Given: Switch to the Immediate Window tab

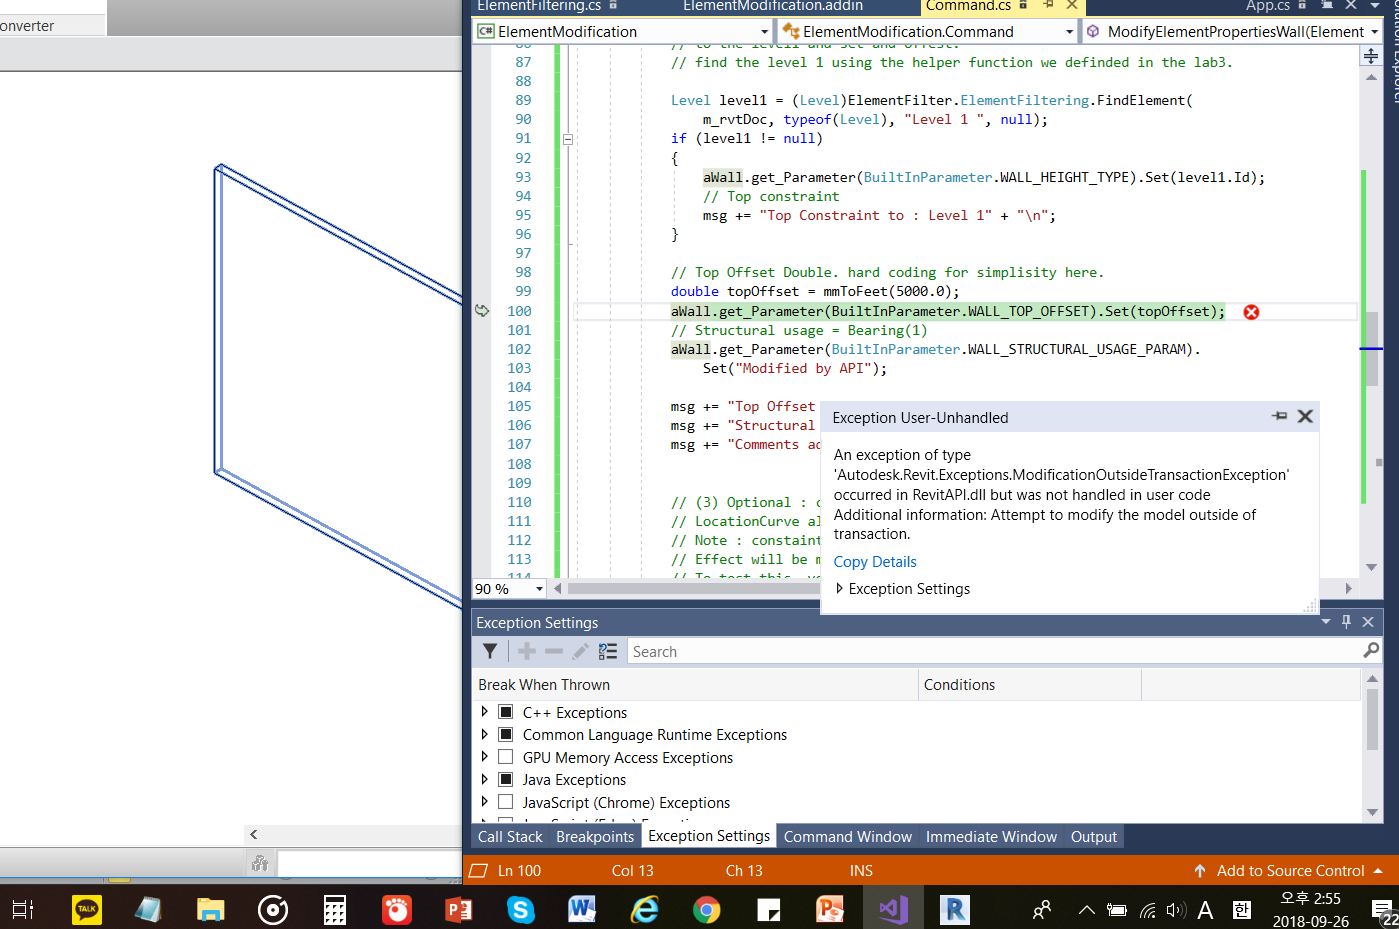Looking at the screenshot, I should coord(990,836).
